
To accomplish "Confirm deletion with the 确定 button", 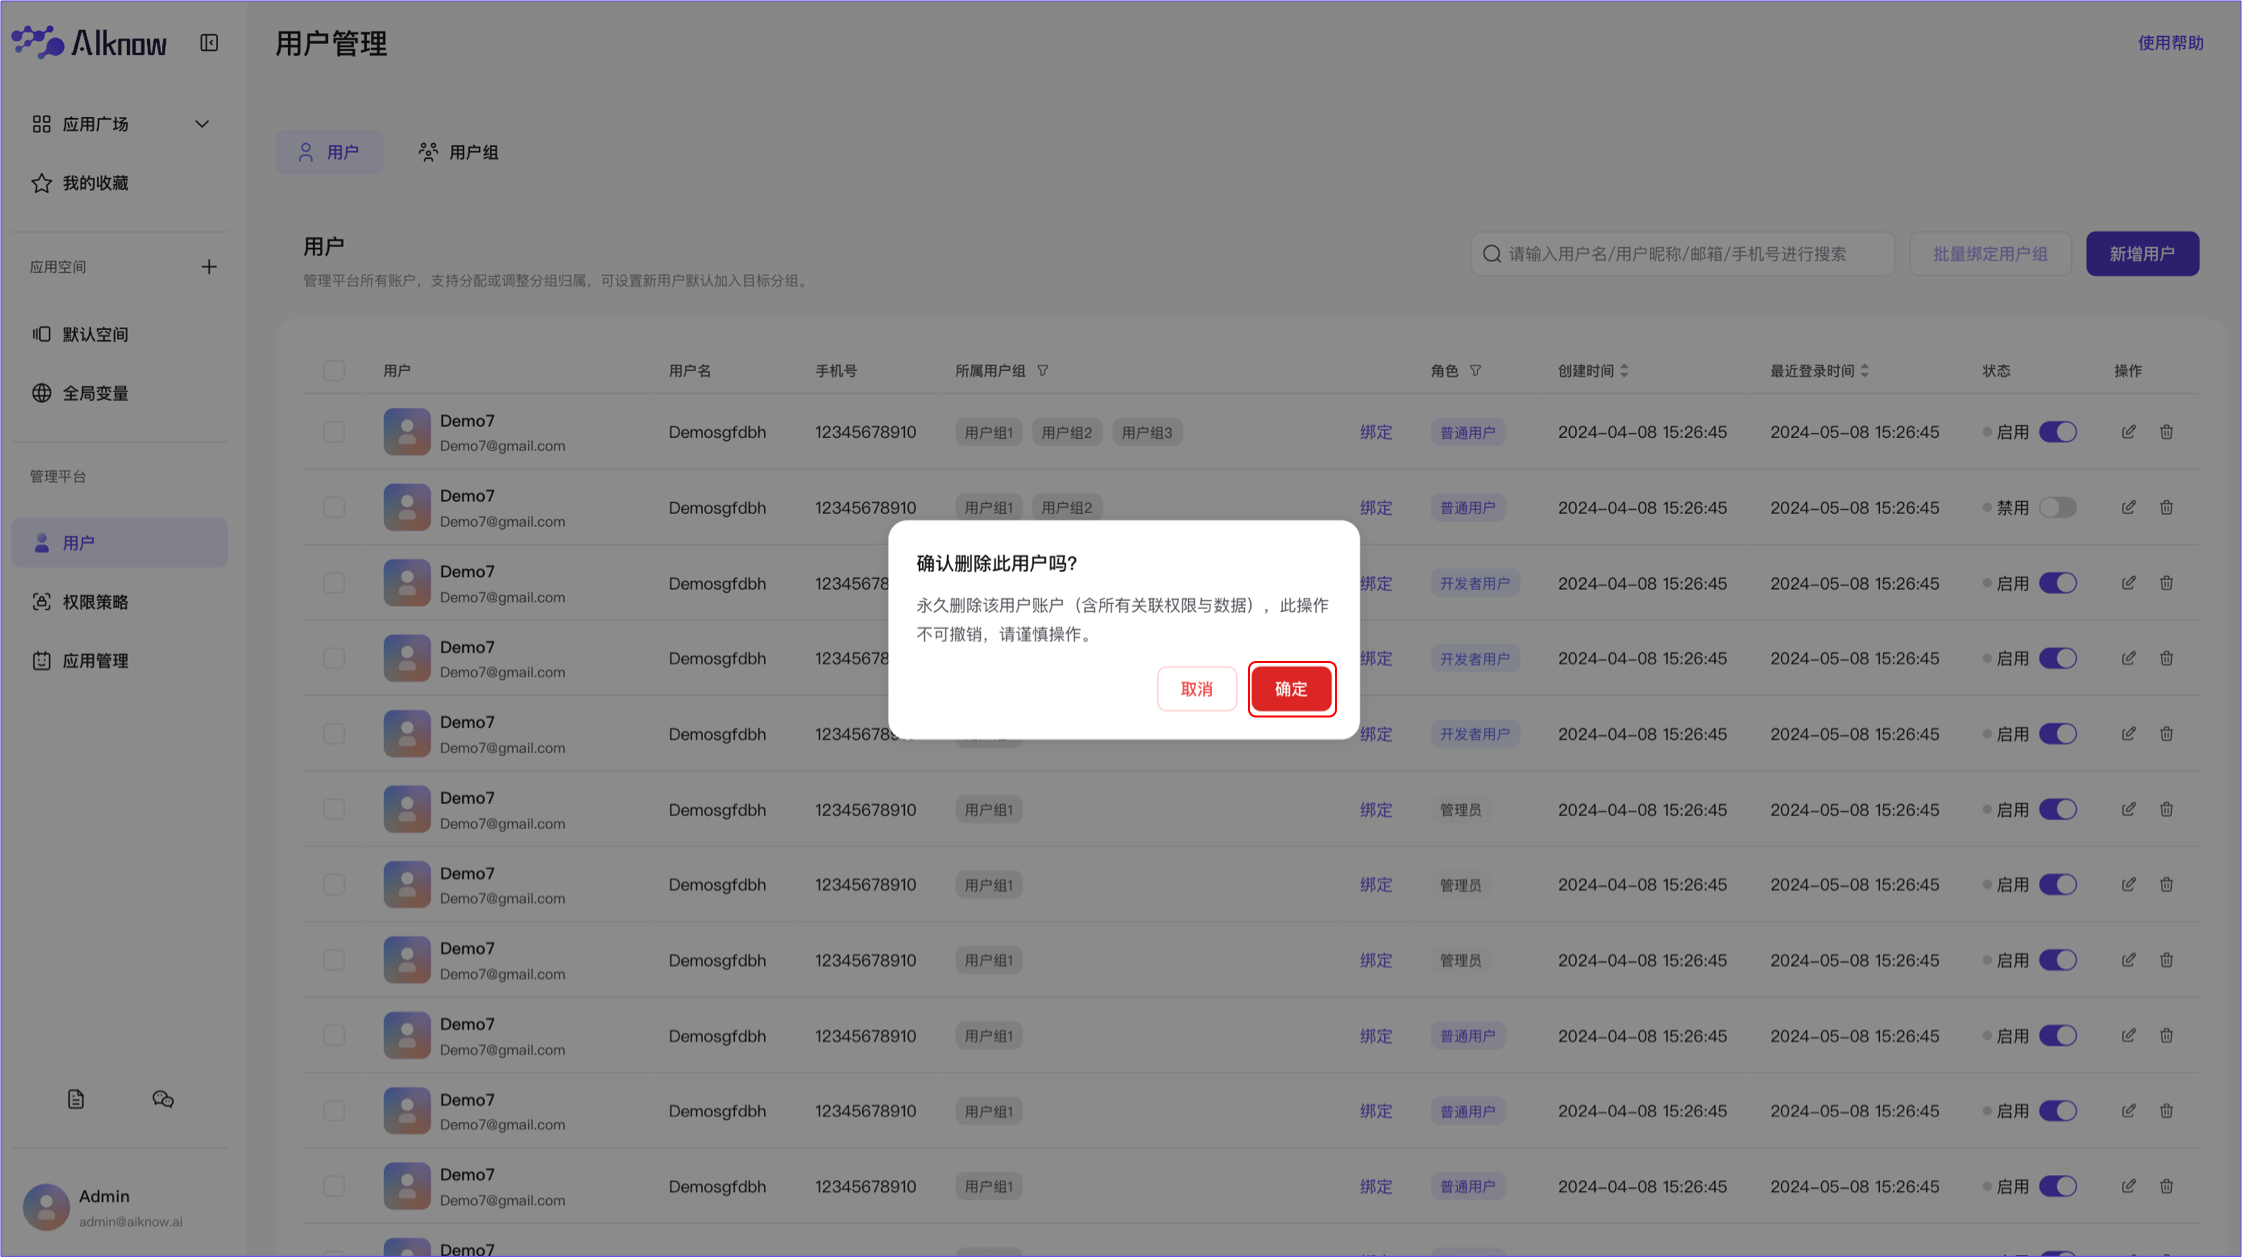I will pos(1291,689).
